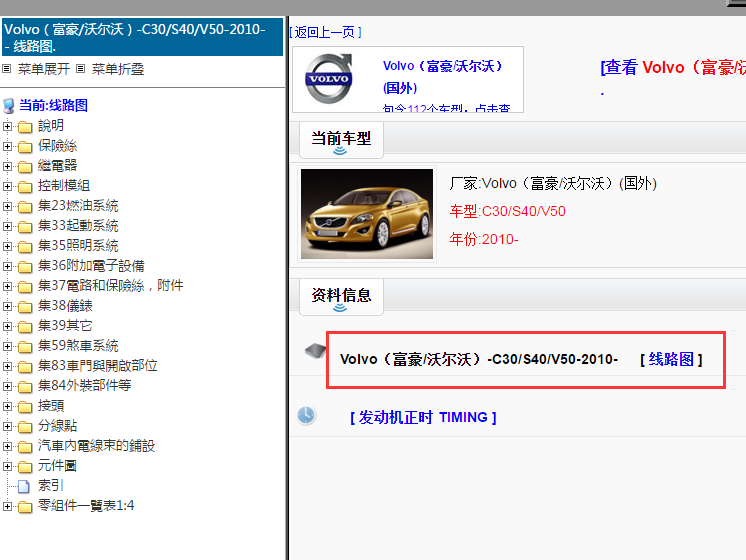
Task: Expand the 說明 tree node
Action: 7,126
